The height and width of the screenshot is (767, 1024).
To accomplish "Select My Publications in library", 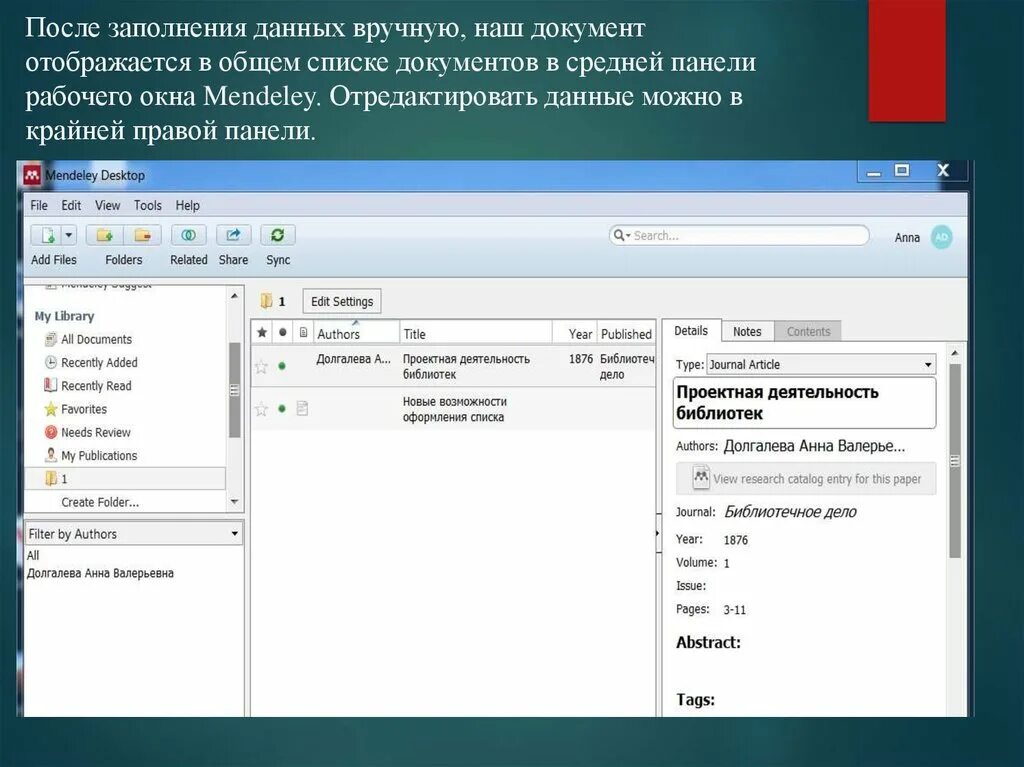I will click(99, 455).
